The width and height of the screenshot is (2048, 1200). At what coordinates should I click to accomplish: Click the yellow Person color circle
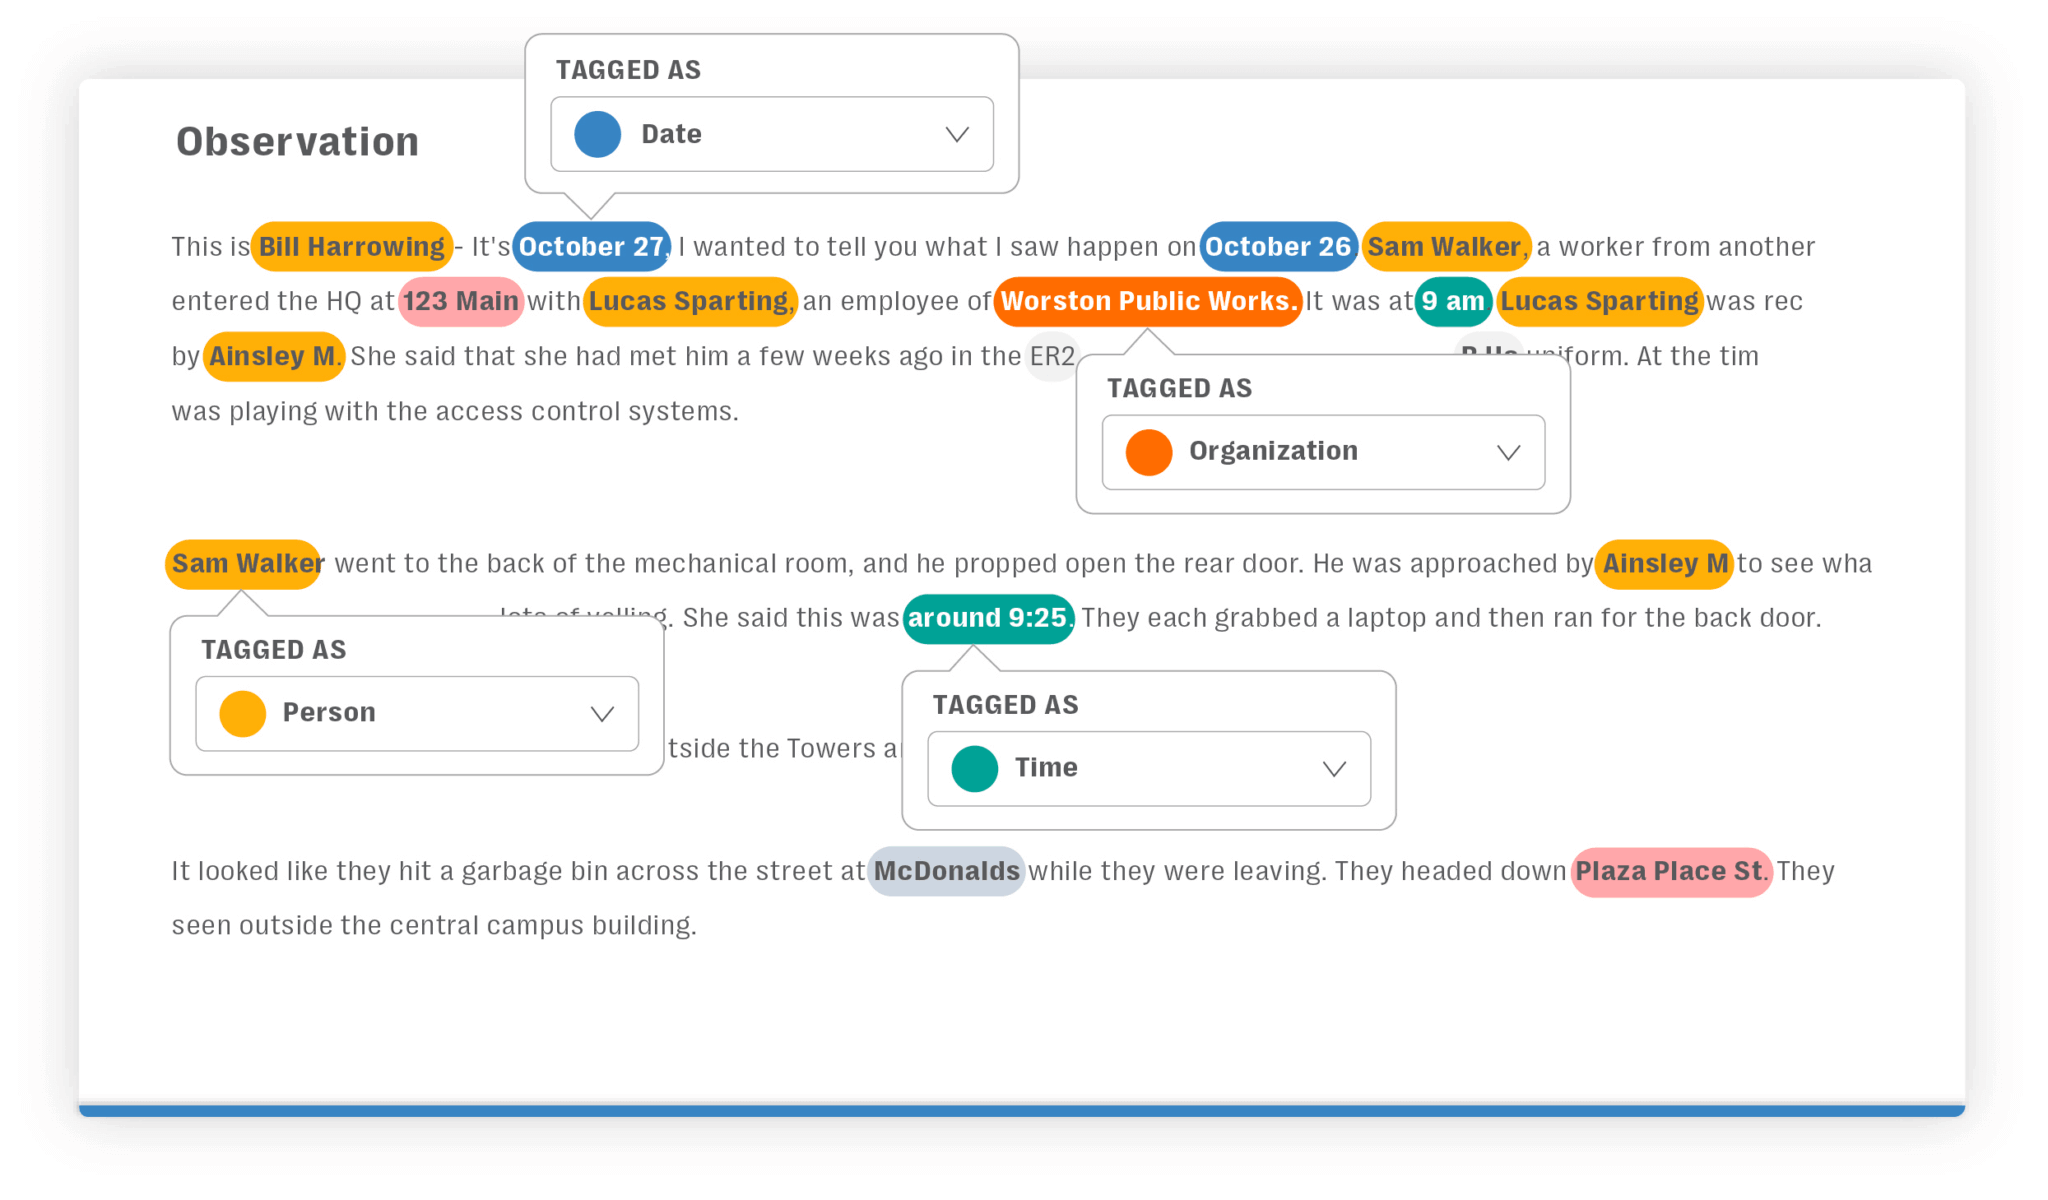(240, 712)
